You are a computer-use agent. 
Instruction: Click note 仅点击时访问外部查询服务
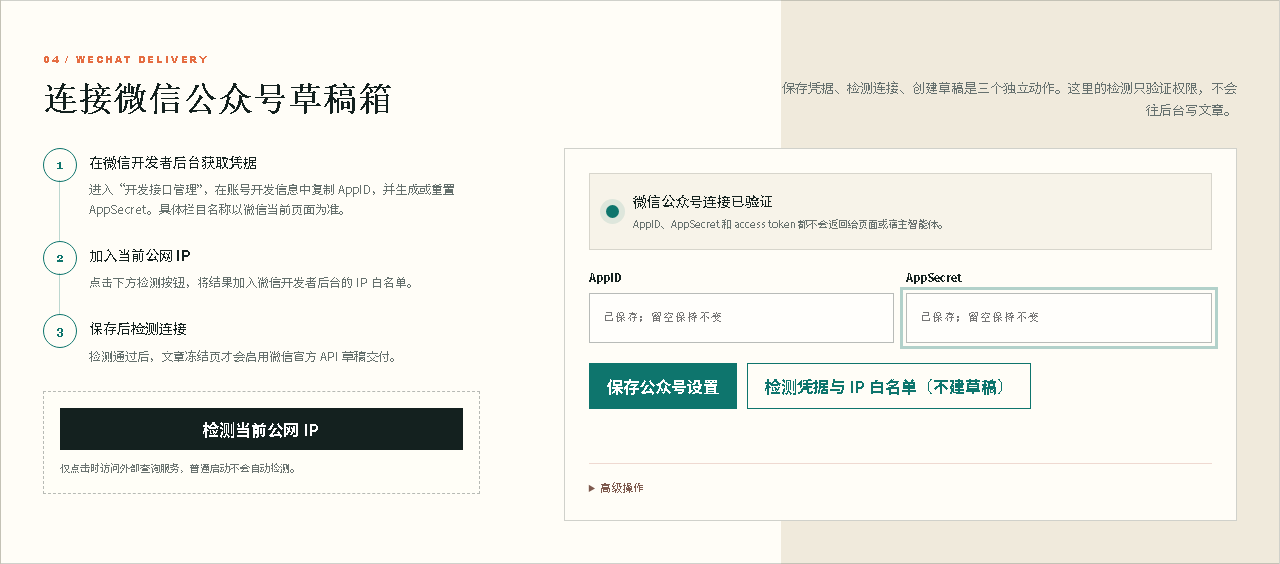point(179,468)
